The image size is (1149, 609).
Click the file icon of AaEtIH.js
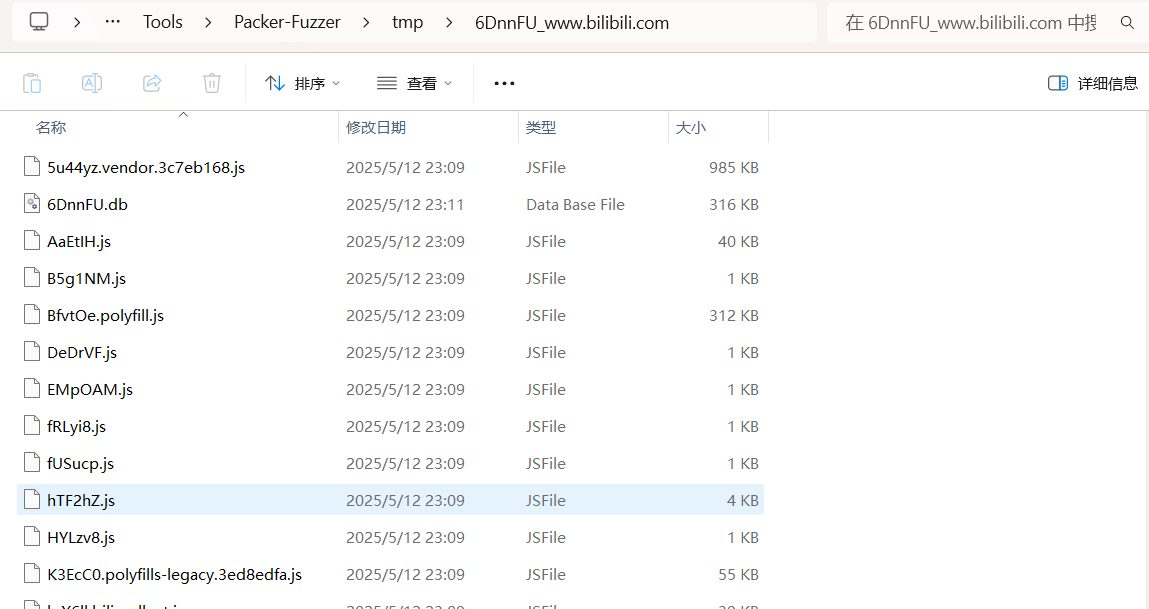(32, 240)
